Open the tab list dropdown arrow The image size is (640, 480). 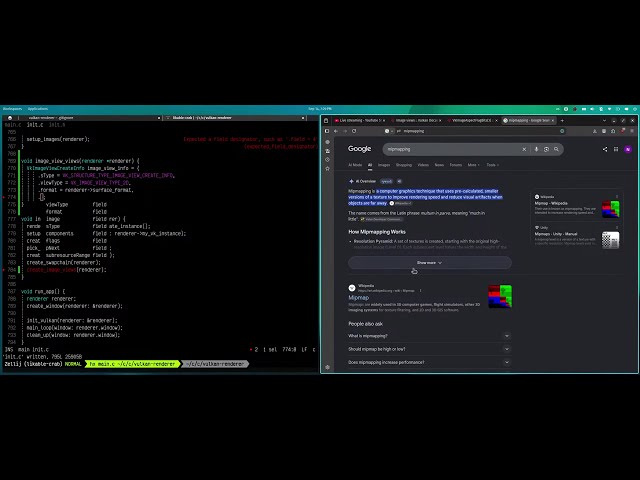604,120
